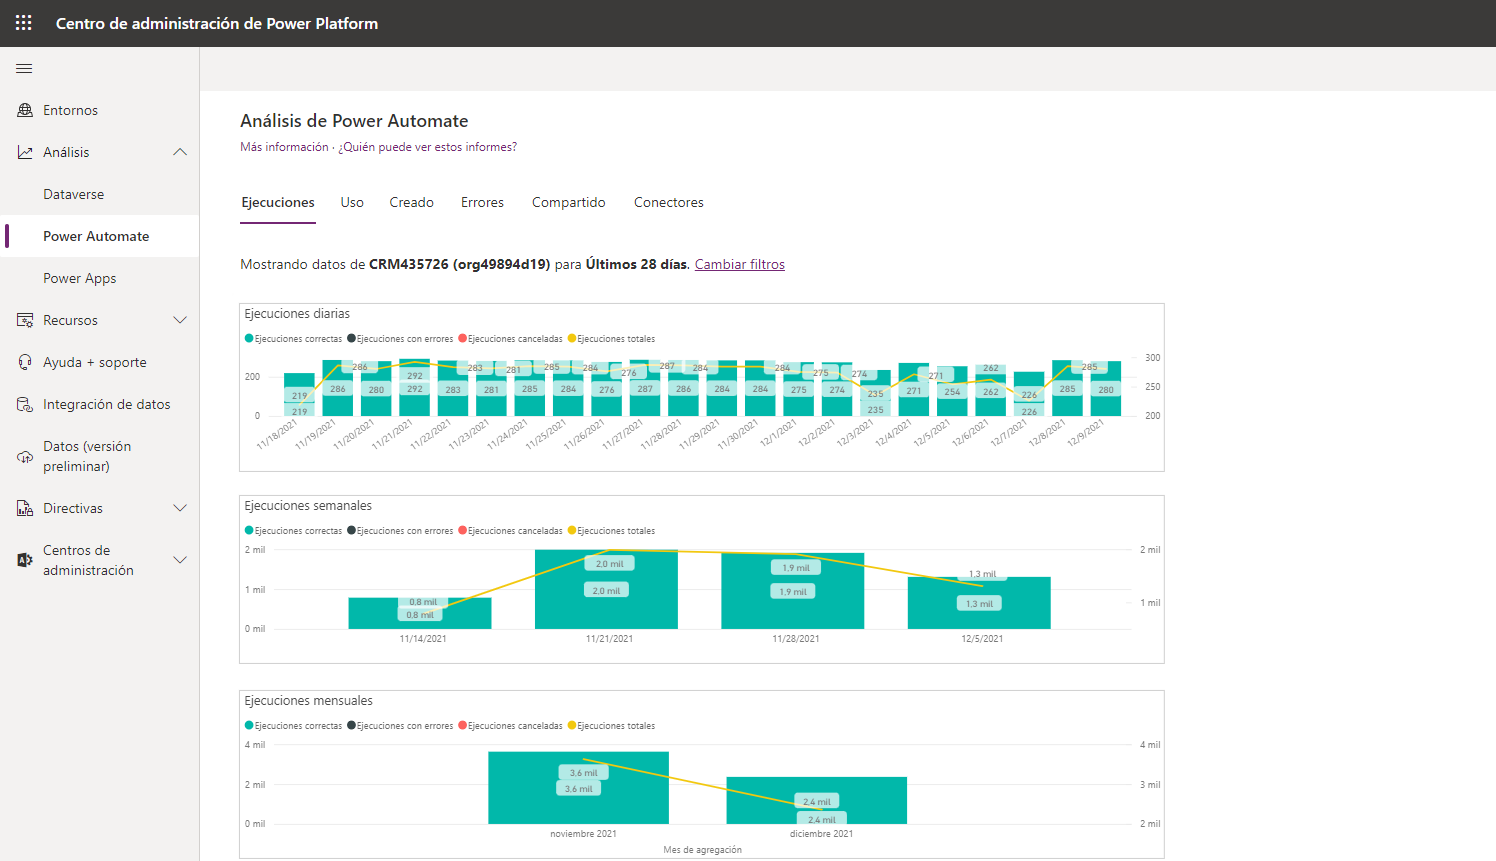Open the Más información link

pos(284,147)
